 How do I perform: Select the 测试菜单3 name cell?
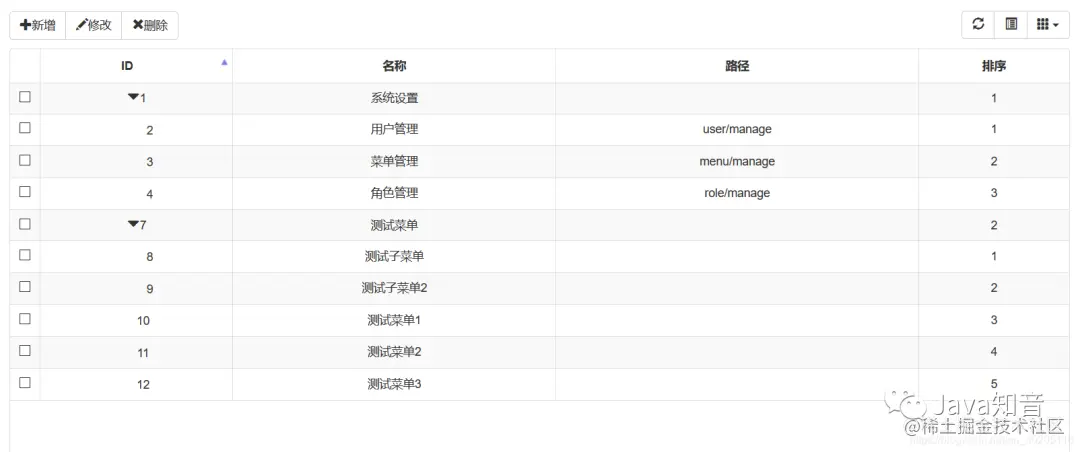394,384
